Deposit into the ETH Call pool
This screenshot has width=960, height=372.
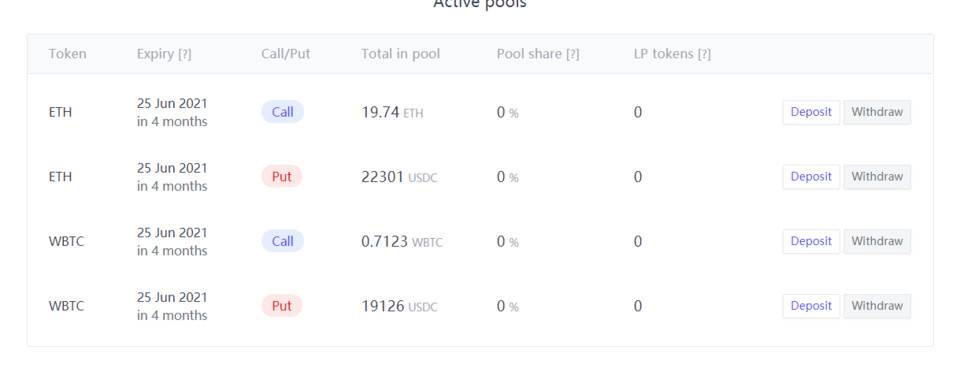coord(811,113)
